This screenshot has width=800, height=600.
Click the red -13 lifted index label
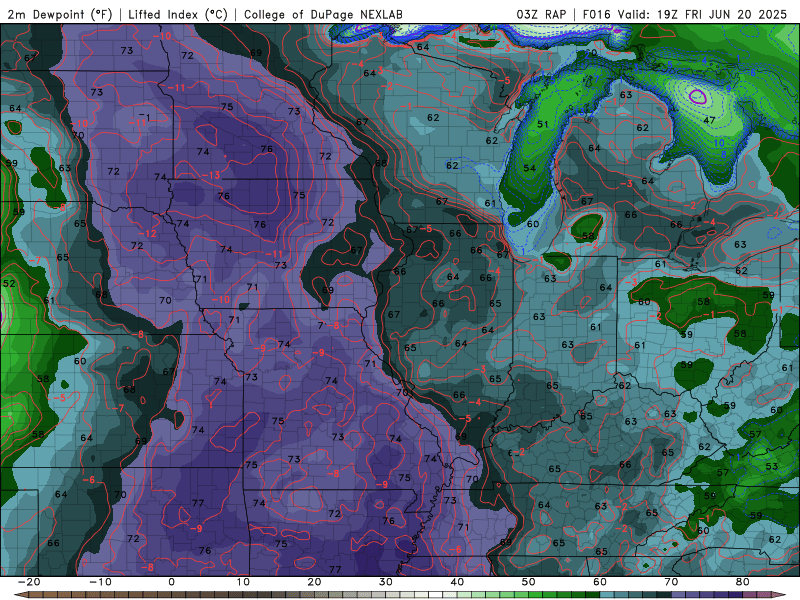[211, 175]
